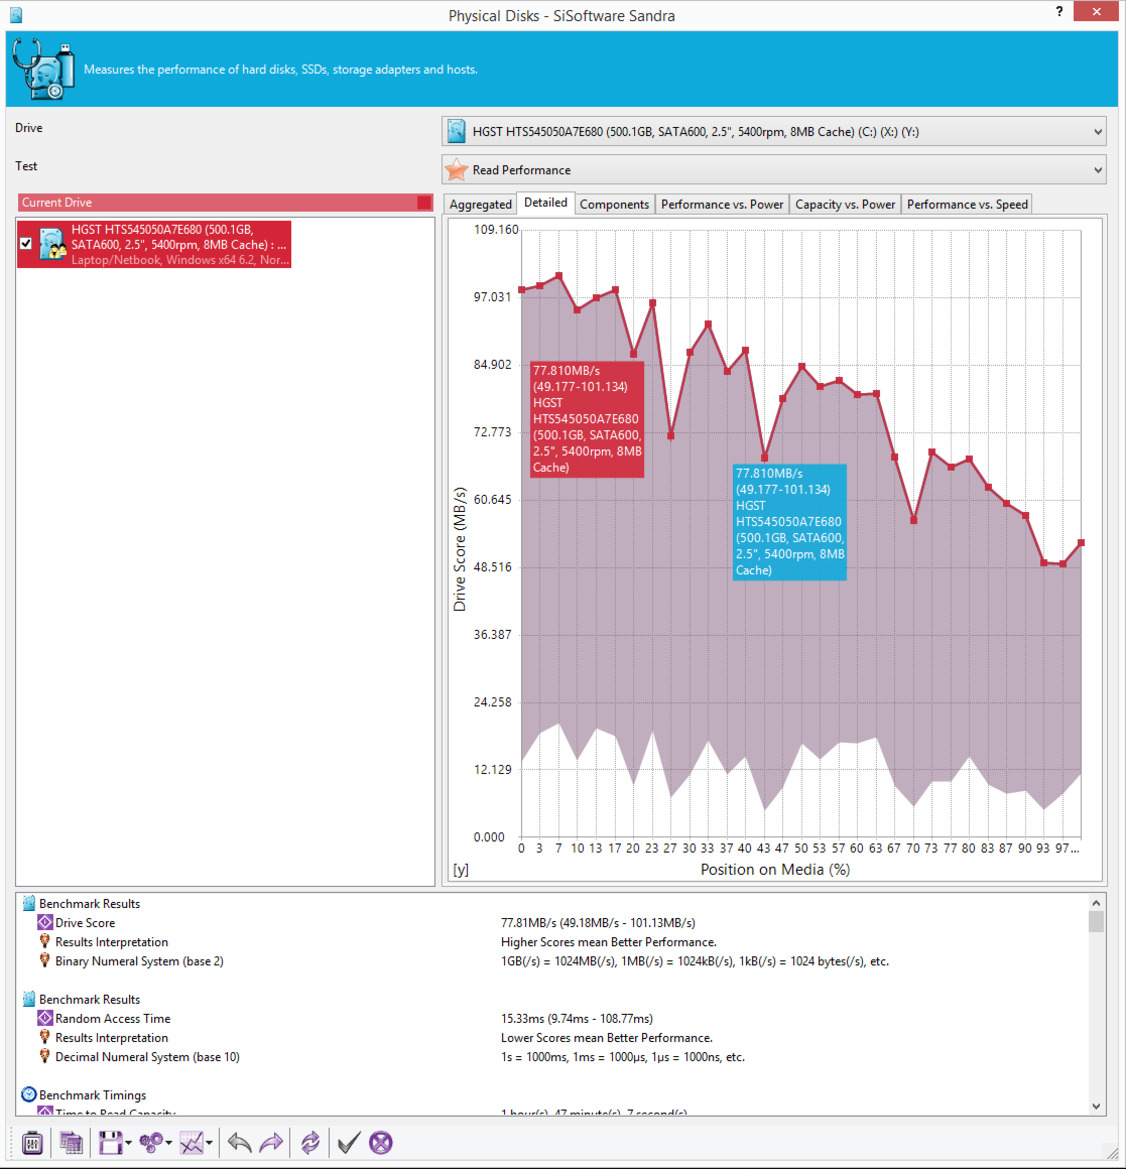This screenshot has width=1126, height=1169.
Task: Select the Decimal Numeral System (base 10) row
Action: coord(148,1057)
